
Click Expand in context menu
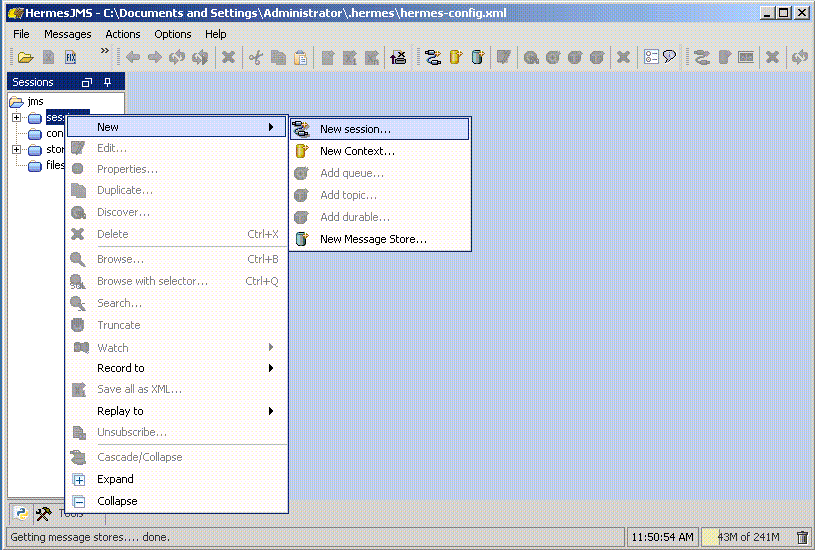point(115,479)
